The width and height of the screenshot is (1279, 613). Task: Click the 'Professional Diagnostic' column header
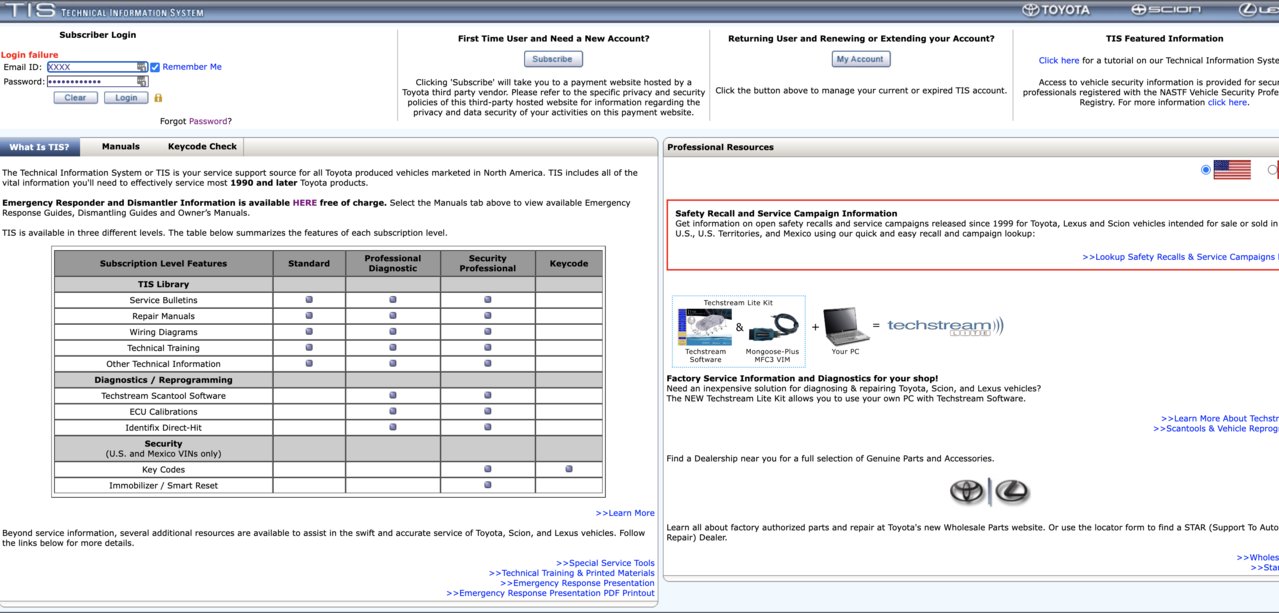tap(393, 263)
